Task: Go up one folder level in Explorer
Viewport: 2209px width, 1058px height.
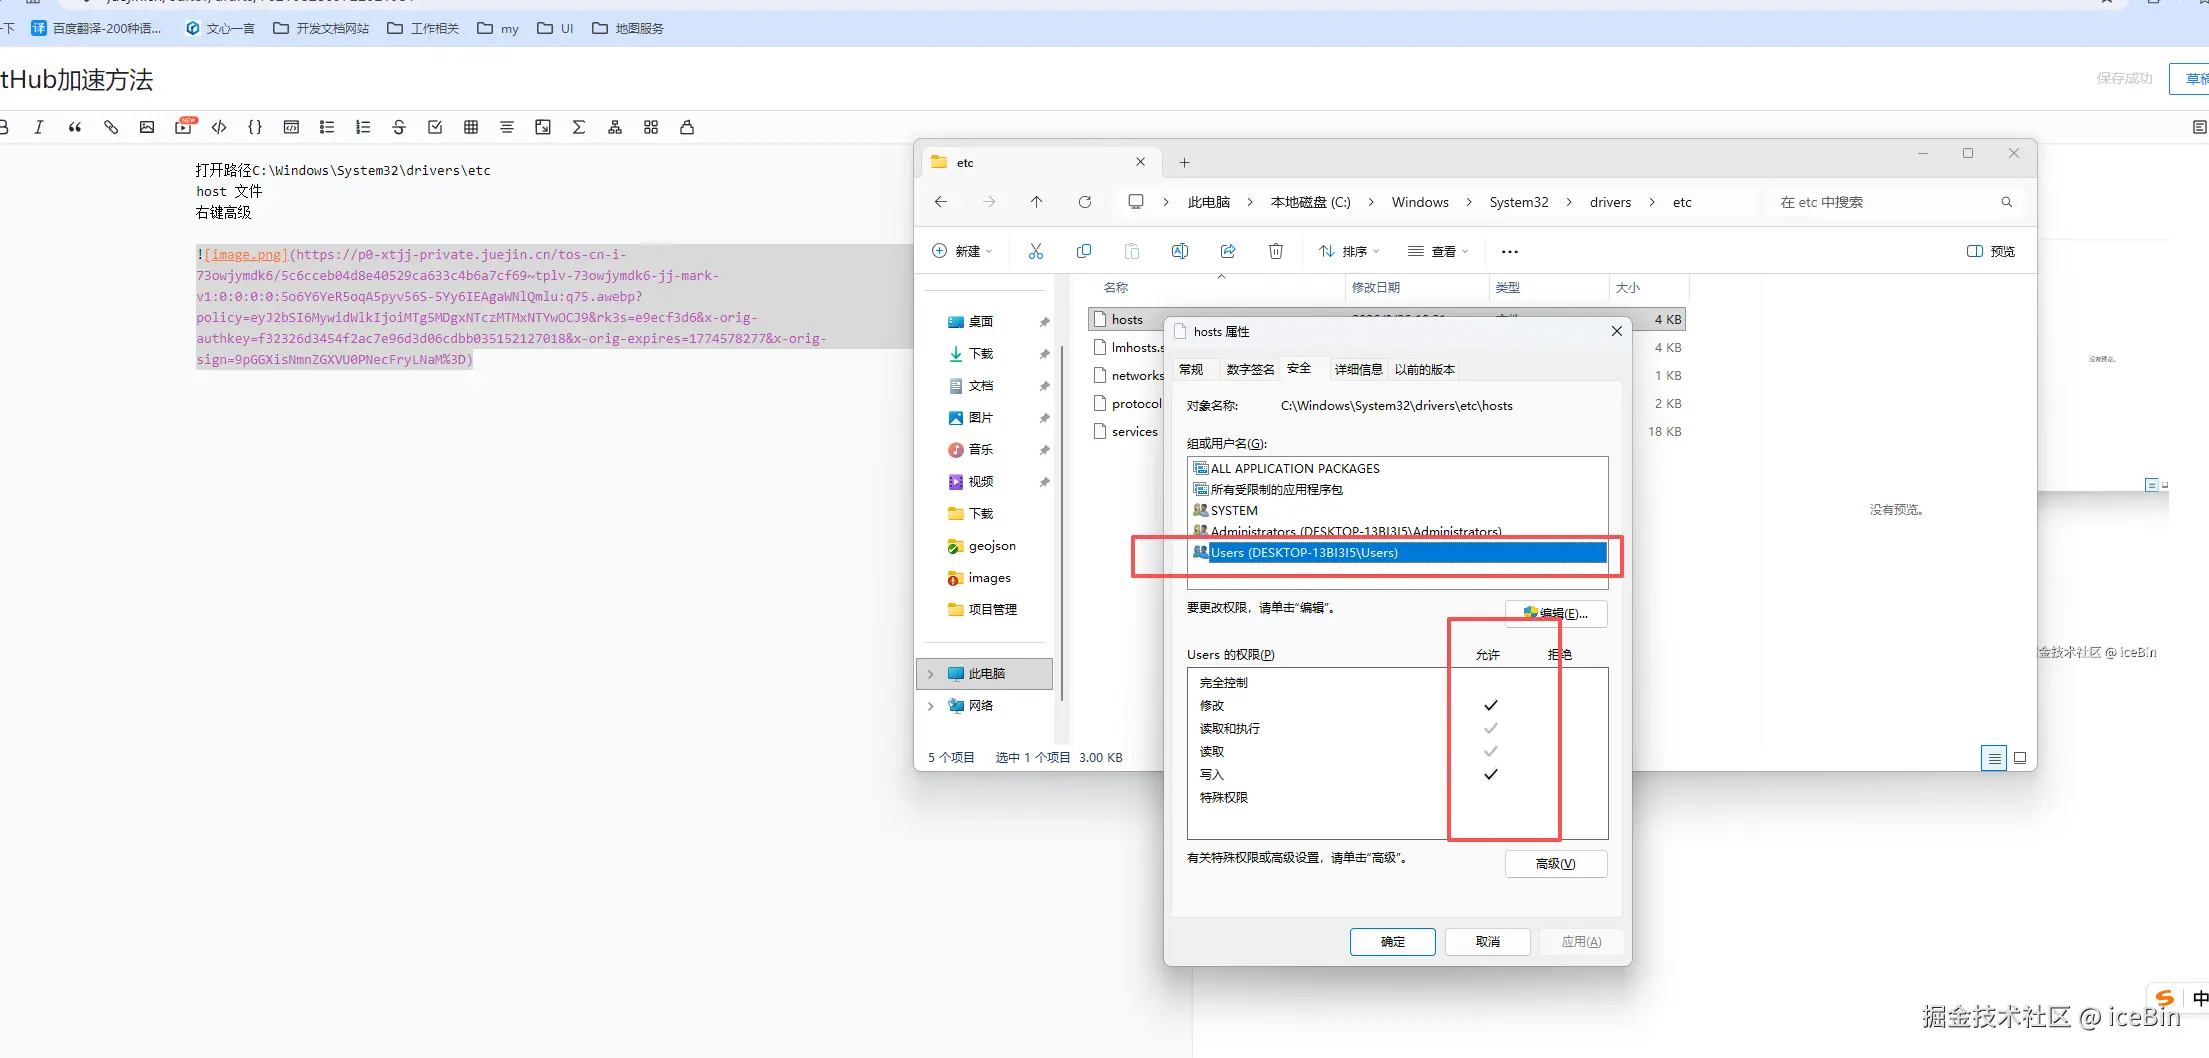Action: point(1037,202)
